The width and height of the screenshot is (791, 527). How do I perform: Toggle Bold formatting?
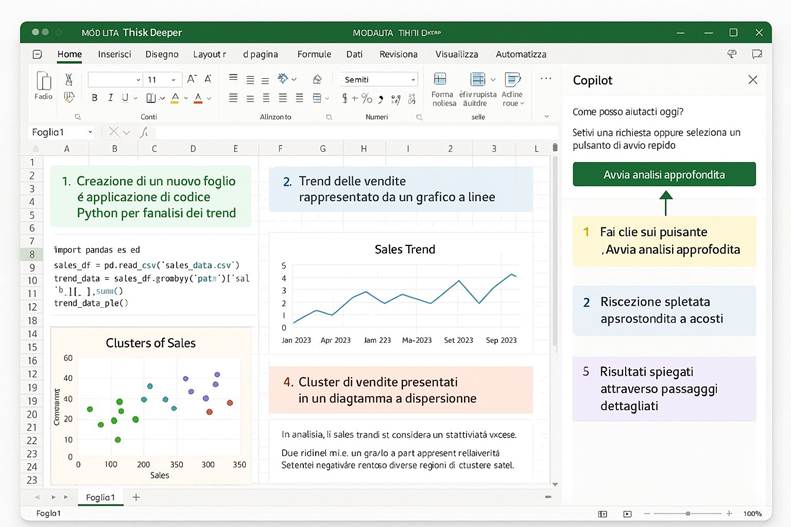(x=95, y=98)
